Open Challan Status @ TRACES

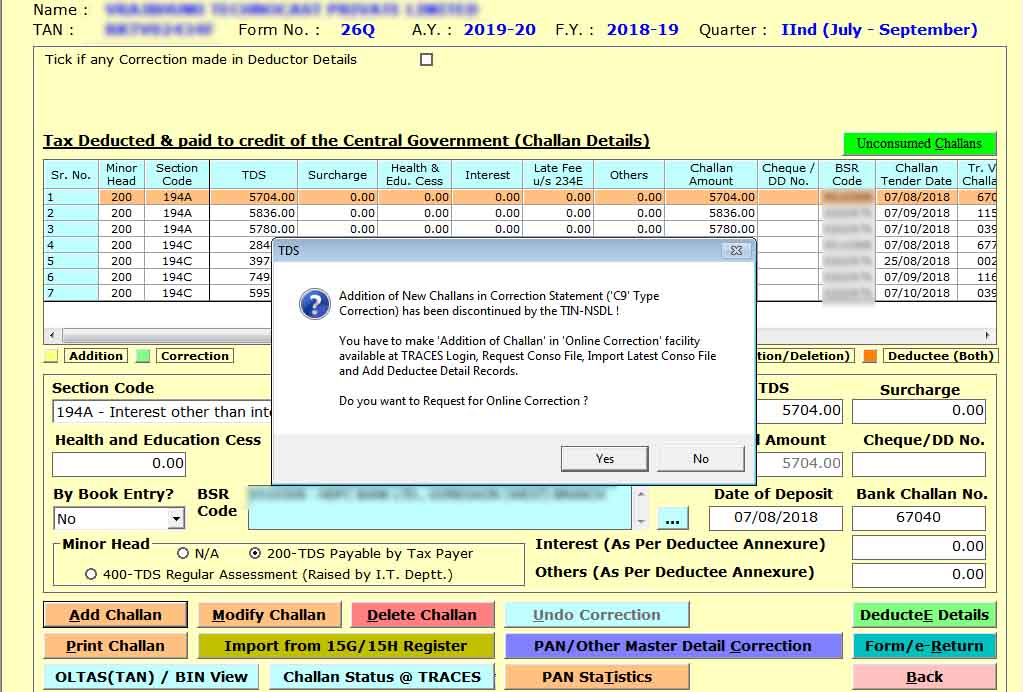coord(381,677)
